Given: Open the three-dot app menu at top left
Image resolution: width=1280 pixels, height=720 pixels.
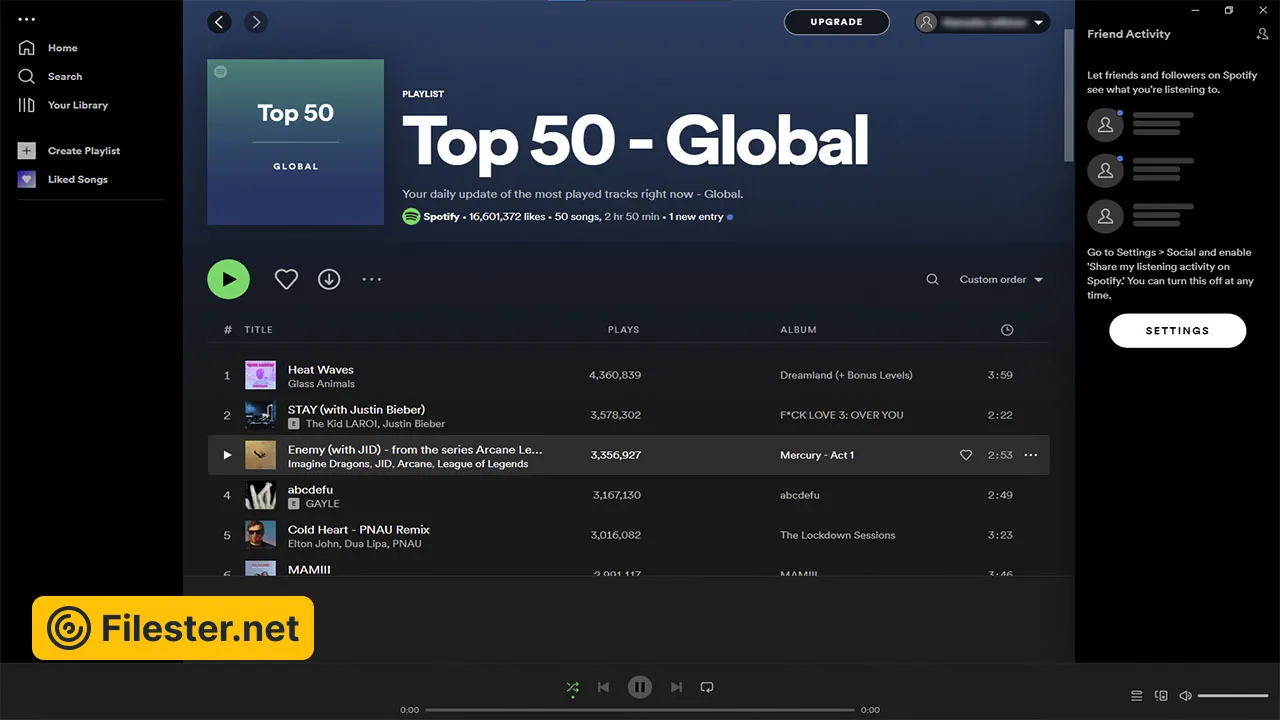Looking at the screenshot, I should tap(26, 18).
